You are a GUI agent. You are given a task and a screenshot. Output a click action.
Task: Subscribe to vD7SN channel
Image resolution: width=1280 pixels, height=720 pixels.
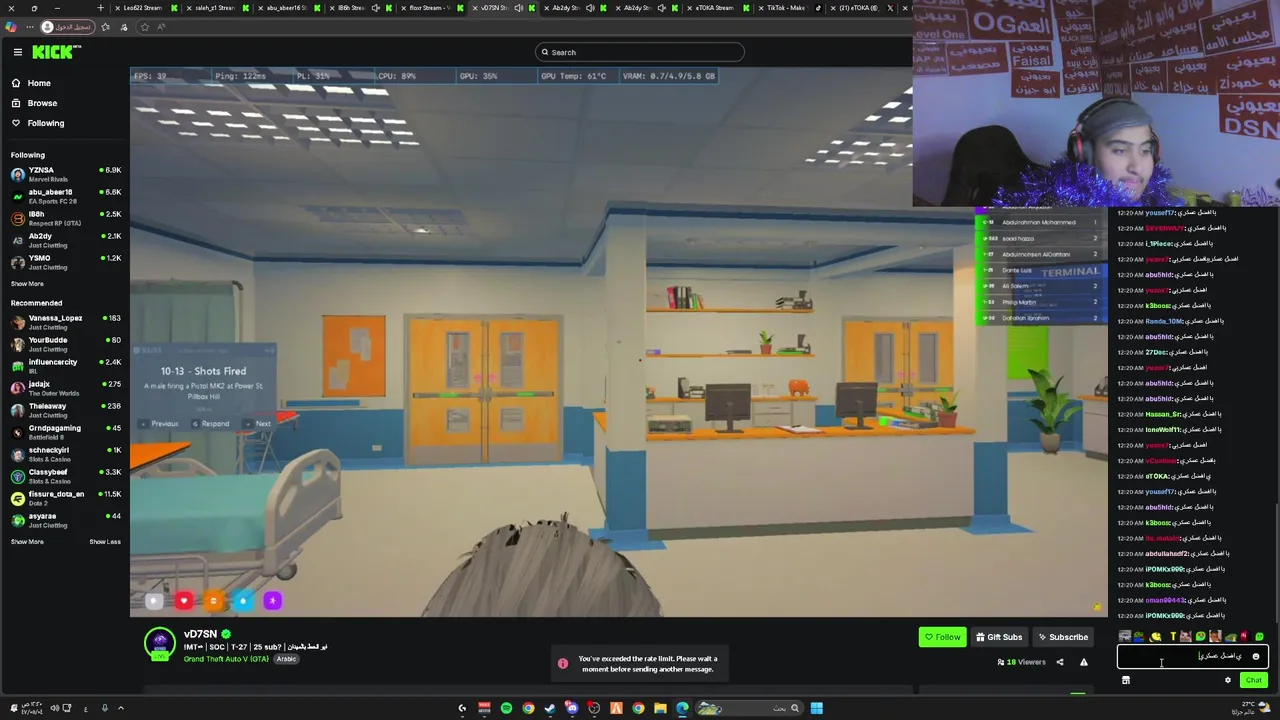[1063, 637]
